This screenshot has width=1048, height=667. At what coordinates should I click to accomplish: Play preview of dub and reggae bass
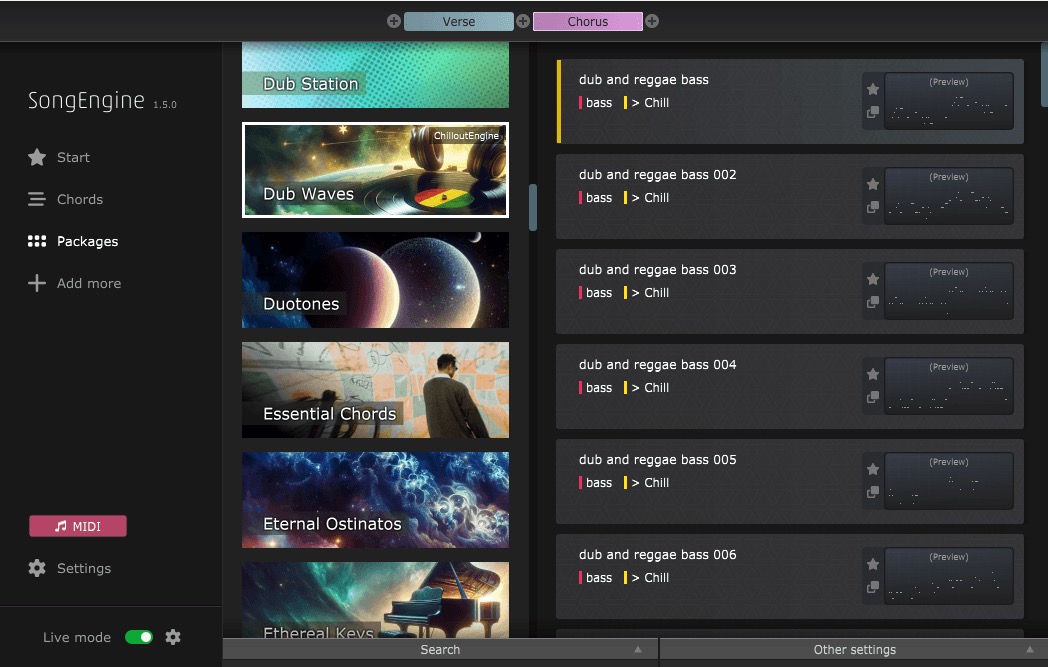[949, 101]
